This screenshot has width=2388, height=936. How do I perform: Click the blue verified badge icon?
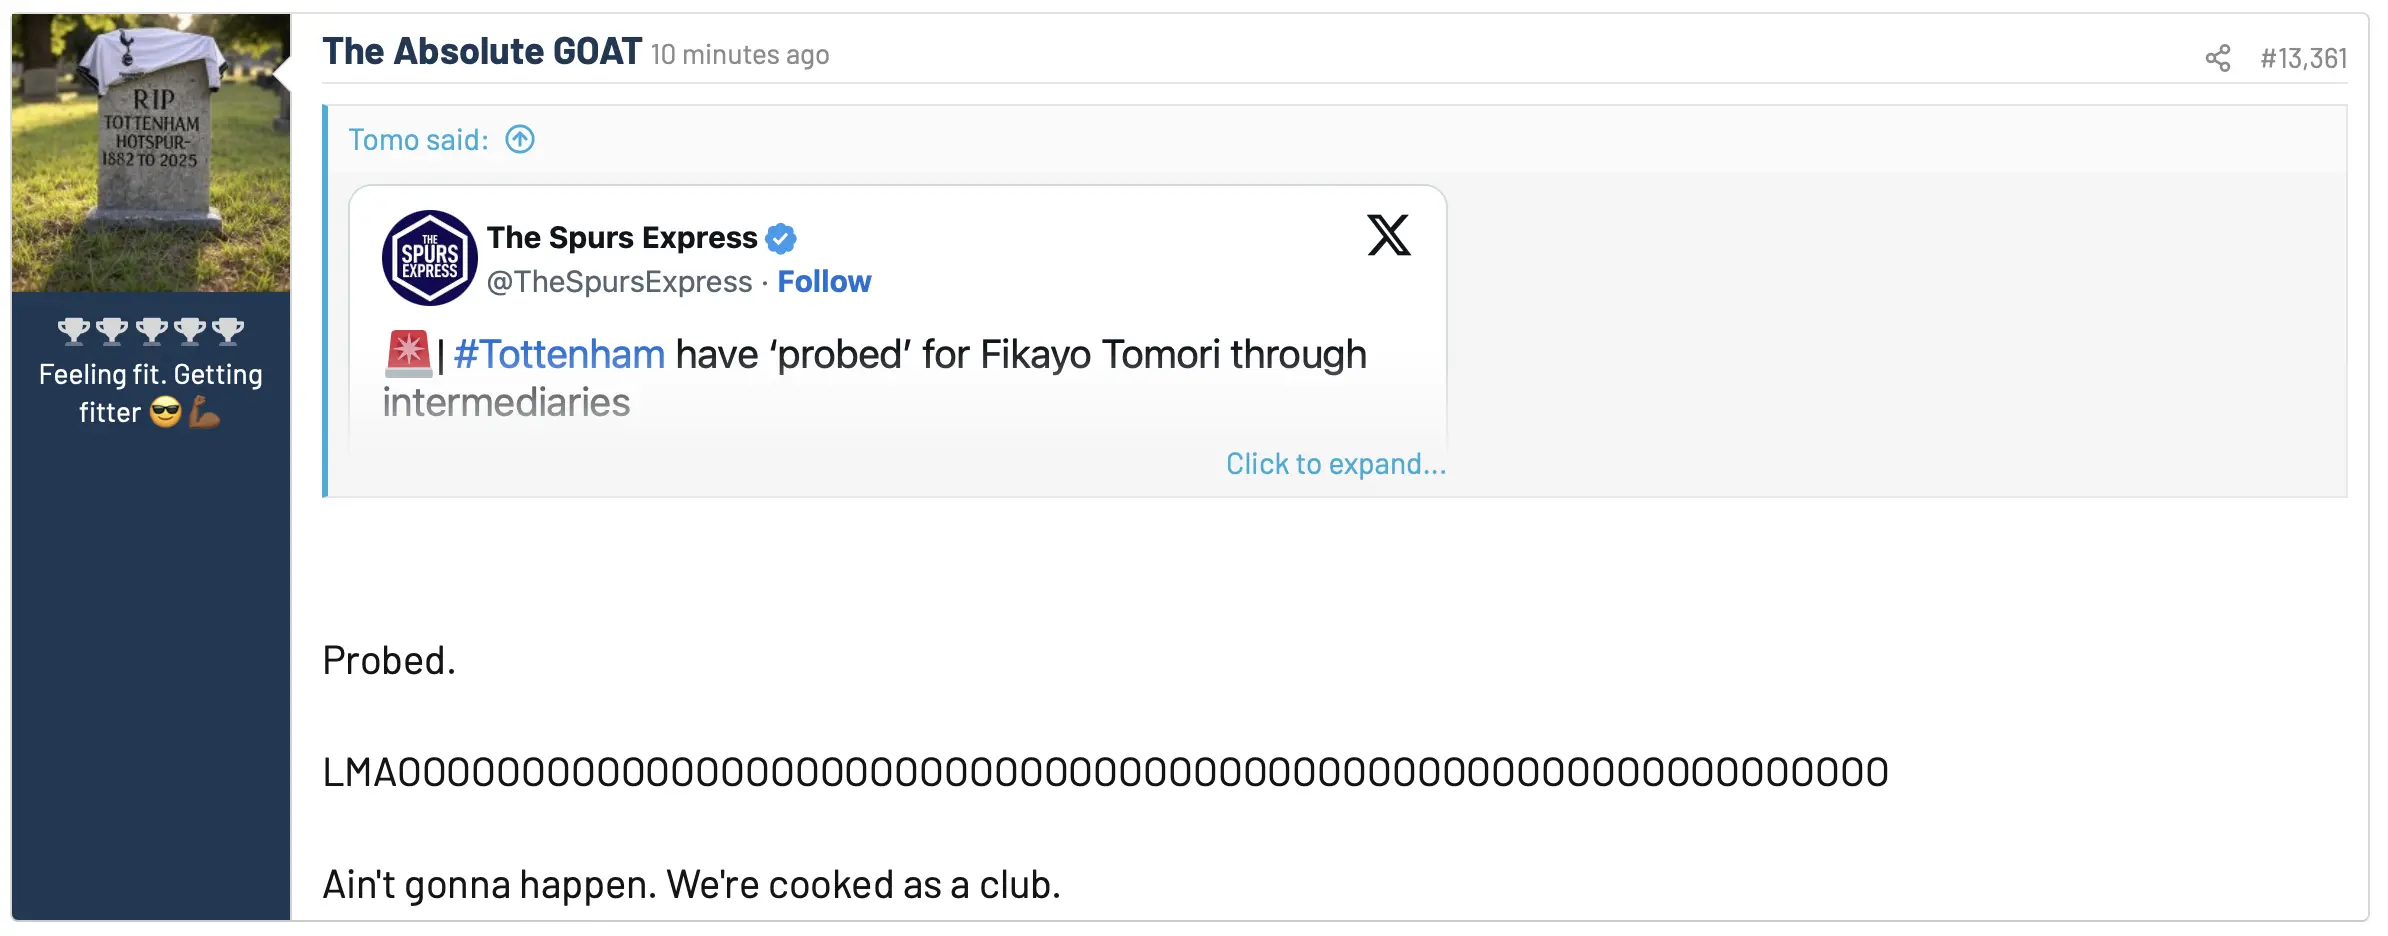(781, 238)
